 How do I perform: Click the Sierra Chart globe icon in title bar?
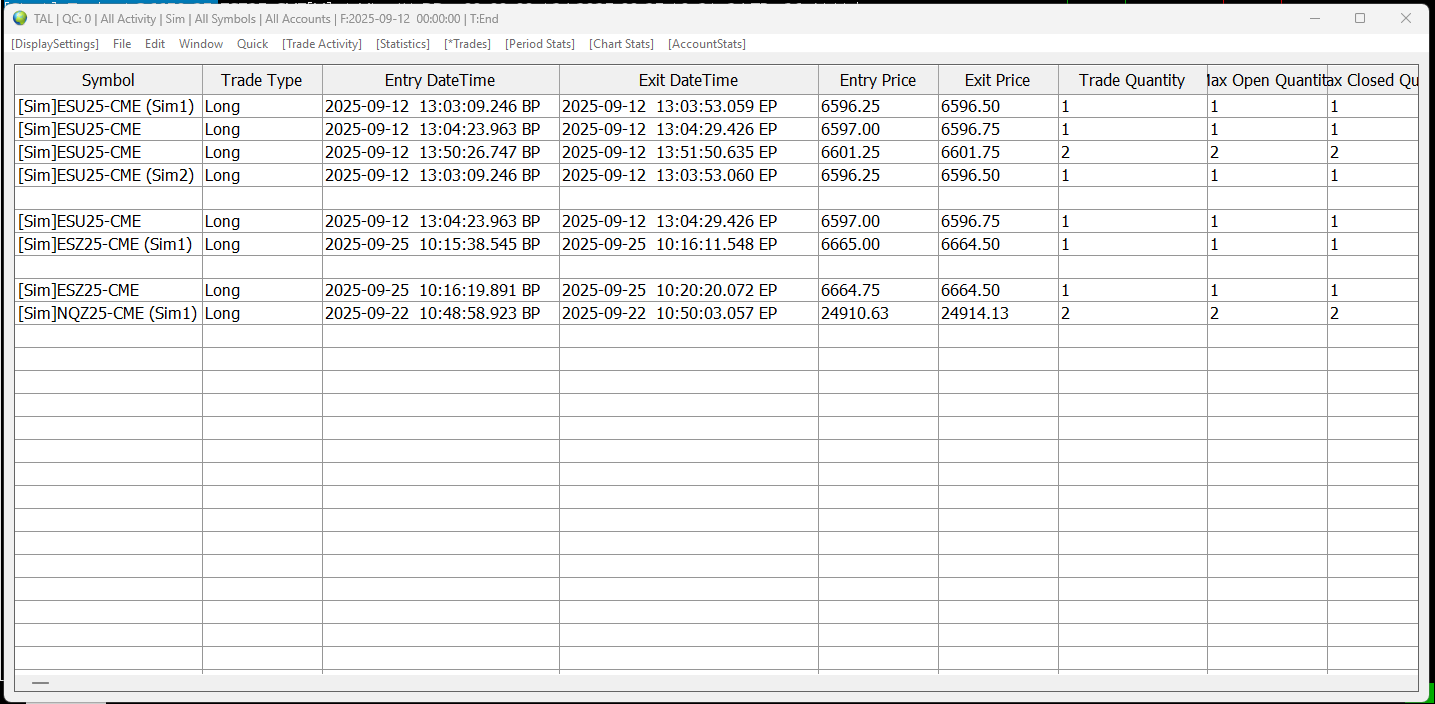(19, 18)
